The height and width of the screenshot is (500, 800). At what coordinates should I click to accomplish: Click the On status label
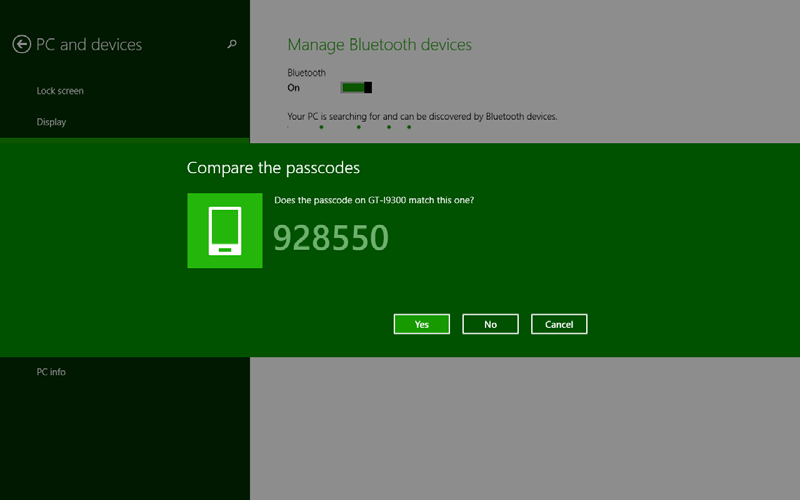(x=293, y=88)
